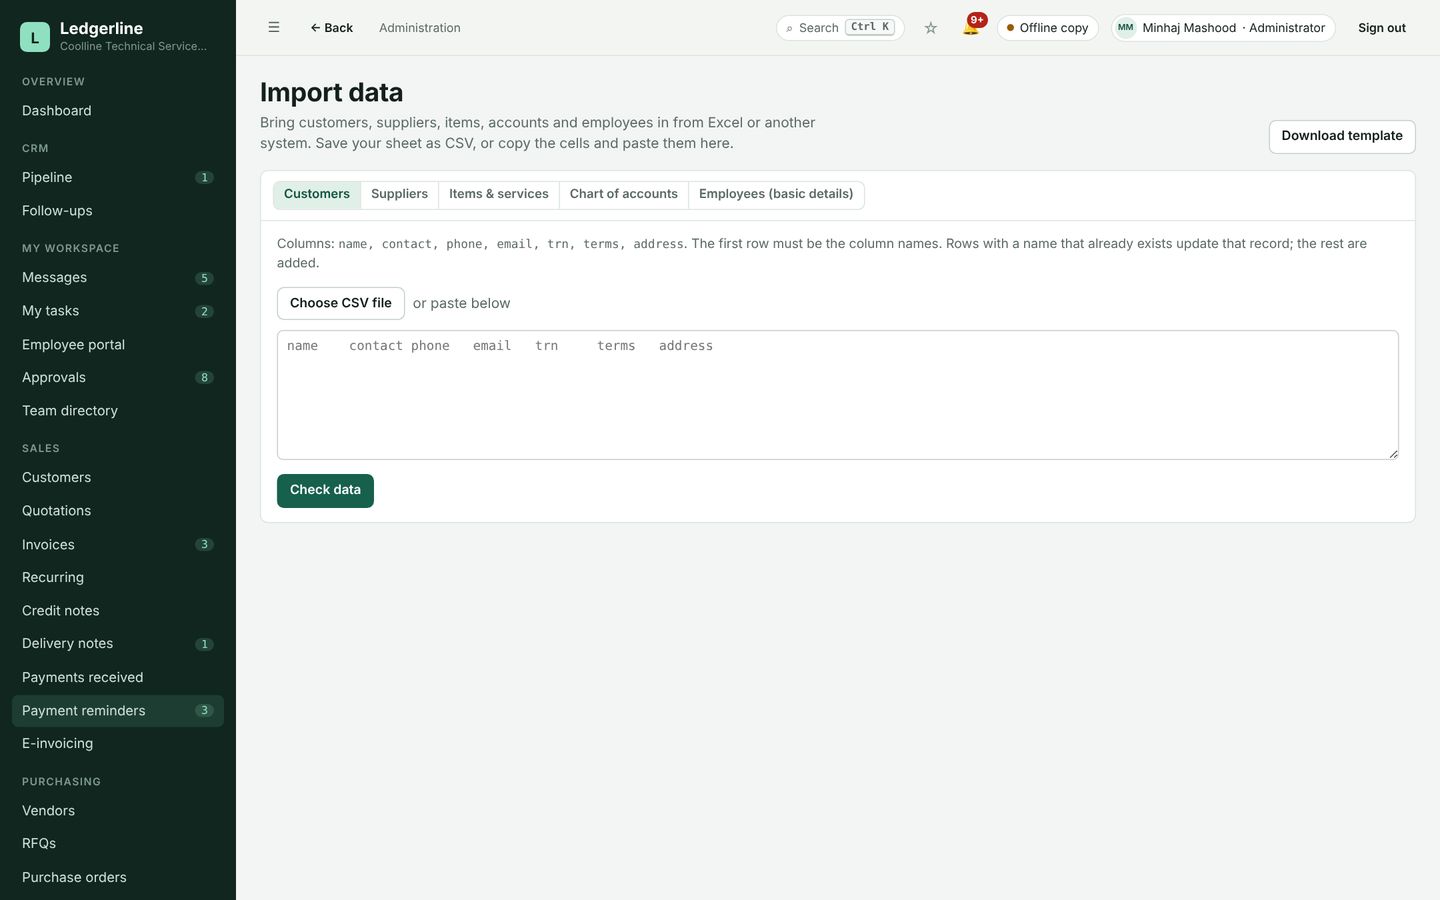Open the Search box
Viewport: 1440px width, 900px height.
840,28
